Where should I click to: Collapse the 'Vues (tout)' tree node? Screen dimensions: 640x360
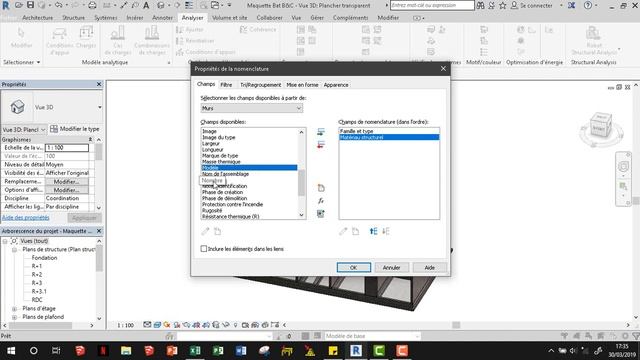point(5,241)
